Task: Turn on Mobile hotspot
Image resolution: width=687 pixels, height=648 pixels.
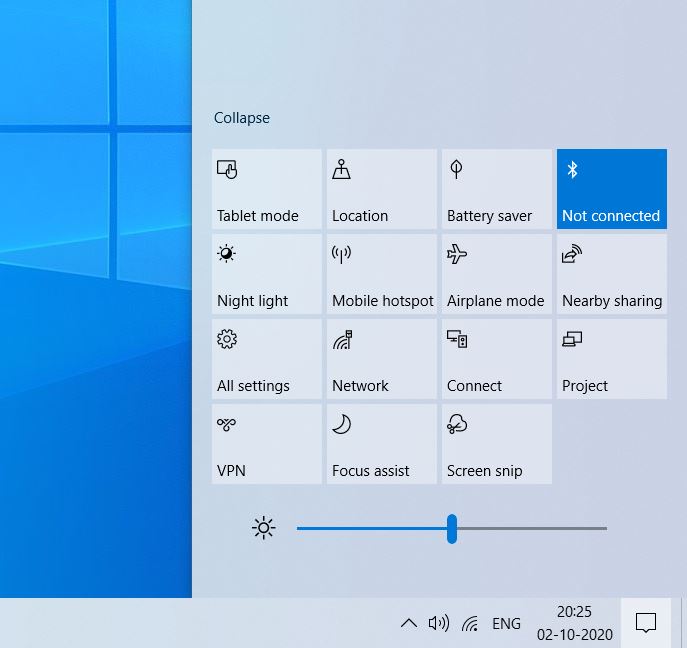Action: [x=382, y=274]
